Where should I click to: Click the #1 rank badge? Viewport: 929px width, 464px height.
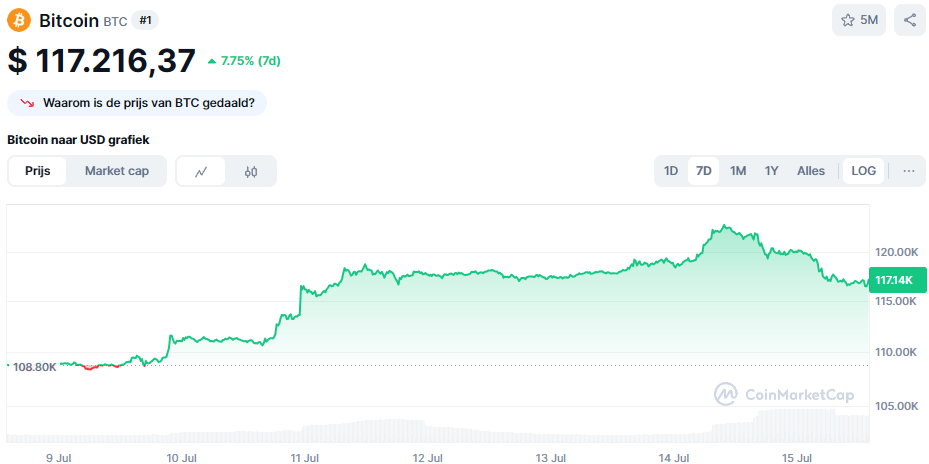(x=145, y=20)
